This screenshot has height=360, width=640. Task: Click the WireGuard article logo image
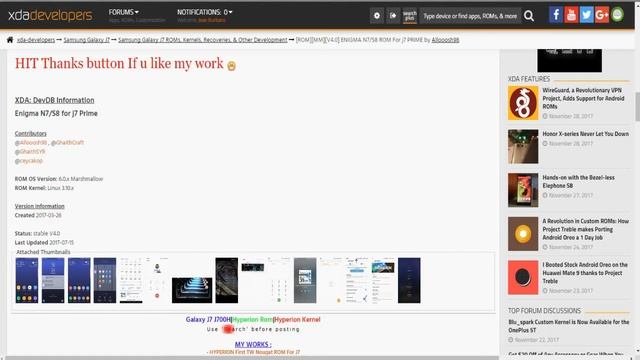click(x=523, y=103)
